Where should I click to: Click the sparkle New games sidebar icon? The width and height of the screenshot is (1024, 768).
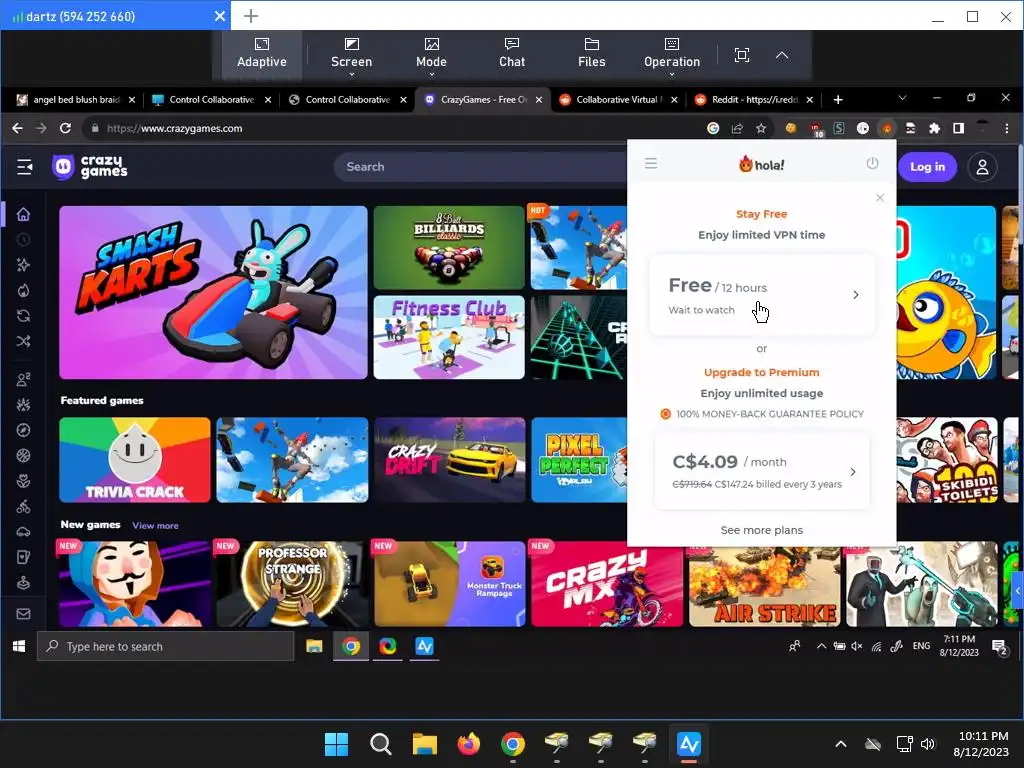coord(24,265)
